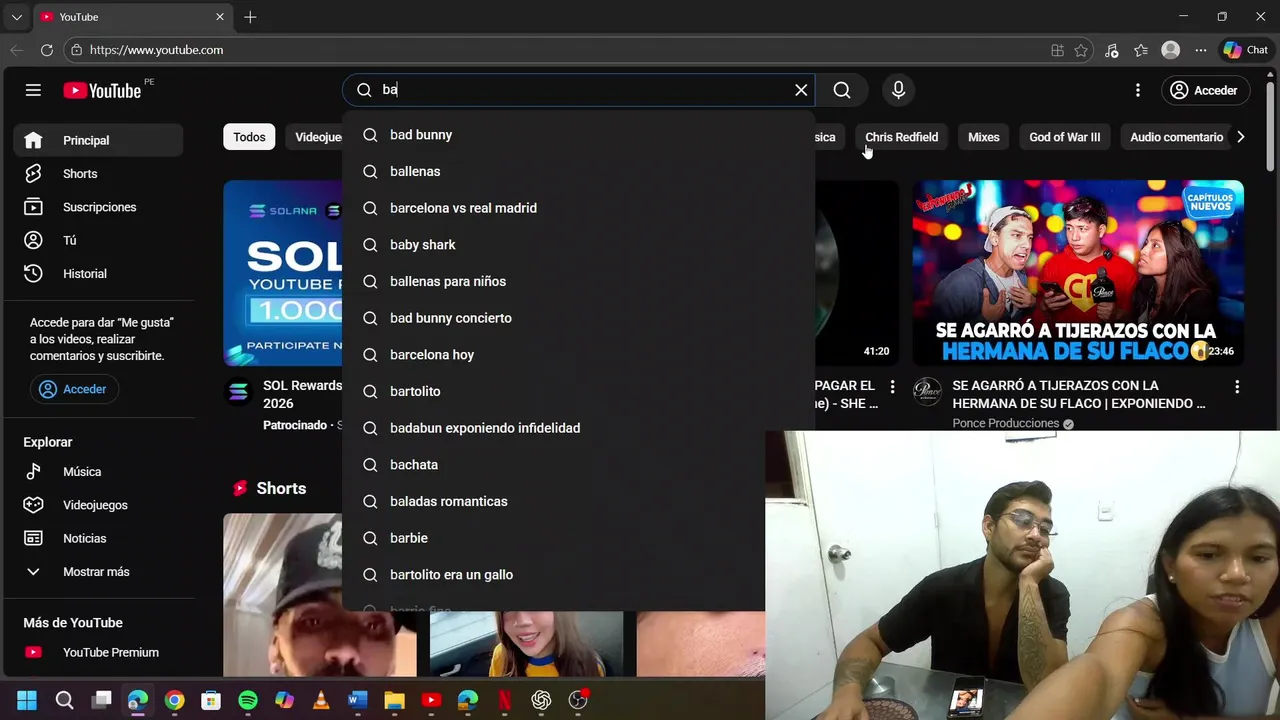Image resolution: width=1280 pixels, height=720 pixels.
Task: Select suggestion "bad bunny concierto"
Action: [578, 318]
